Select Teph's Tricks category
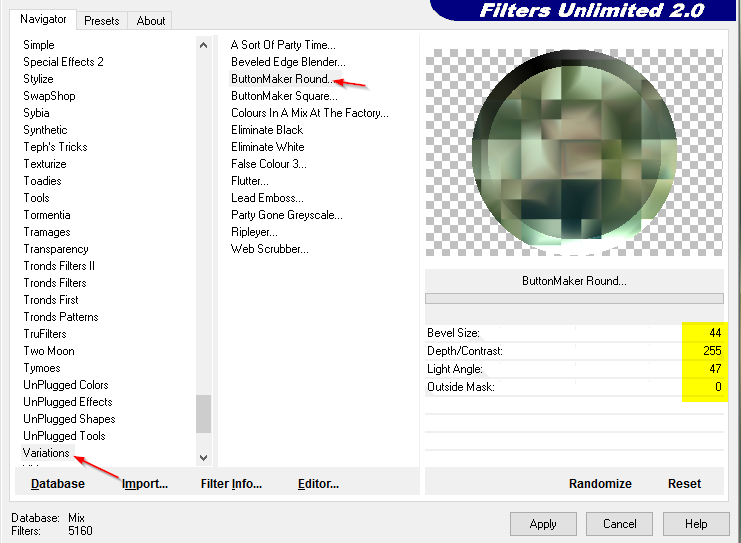 [55, 147]
